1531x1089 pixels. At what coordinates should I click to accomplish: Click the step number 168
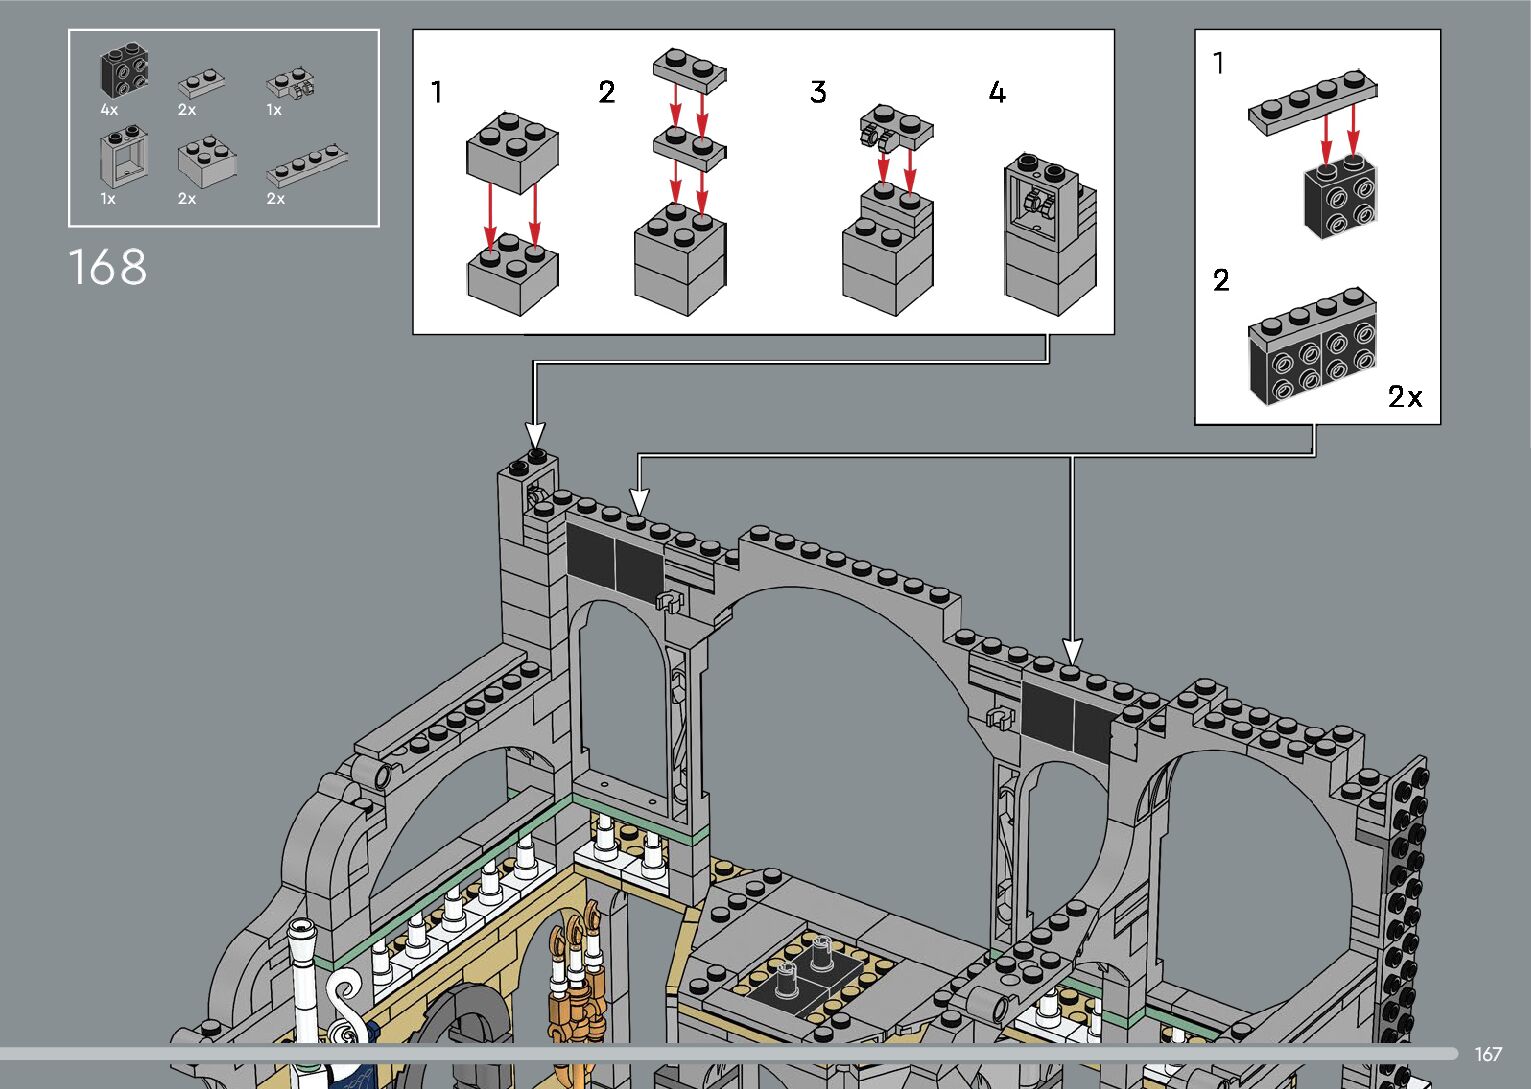tap(108, 268)
